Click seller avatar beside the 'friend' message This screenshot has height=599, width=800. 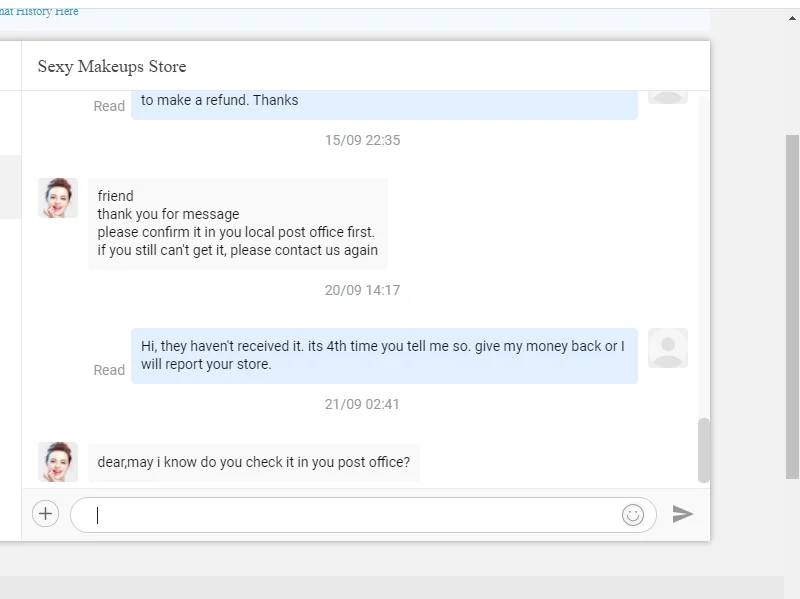coord(58,198)
